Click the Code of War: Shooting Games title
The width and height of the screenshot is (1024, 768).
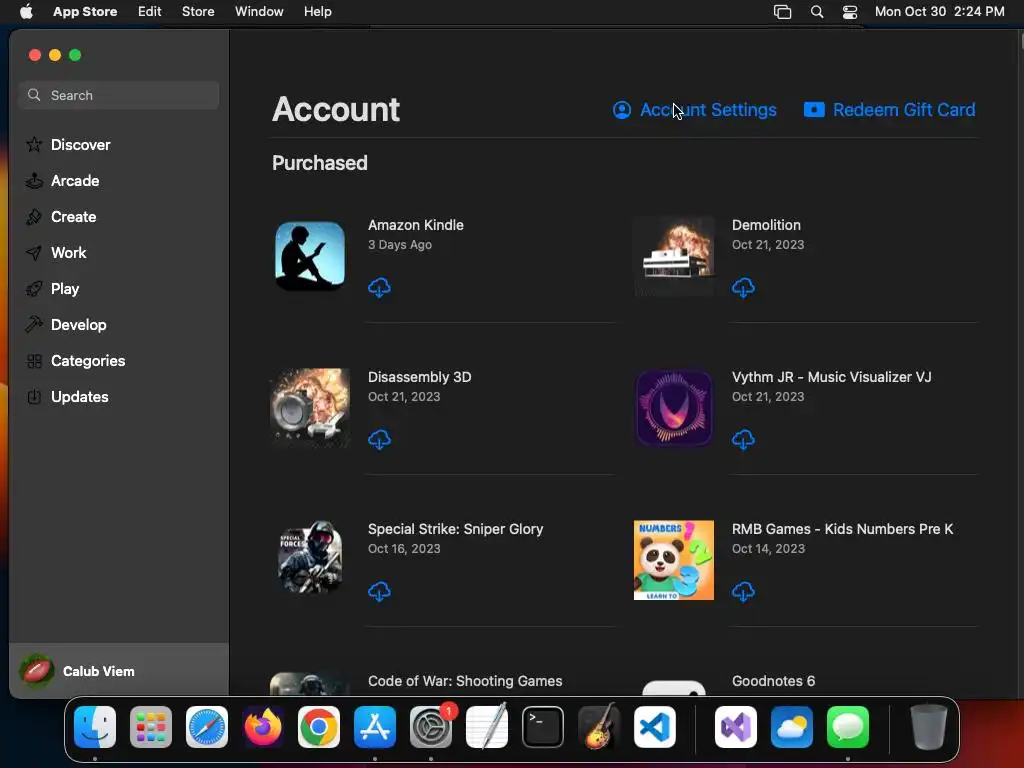(x=465, y=681)
